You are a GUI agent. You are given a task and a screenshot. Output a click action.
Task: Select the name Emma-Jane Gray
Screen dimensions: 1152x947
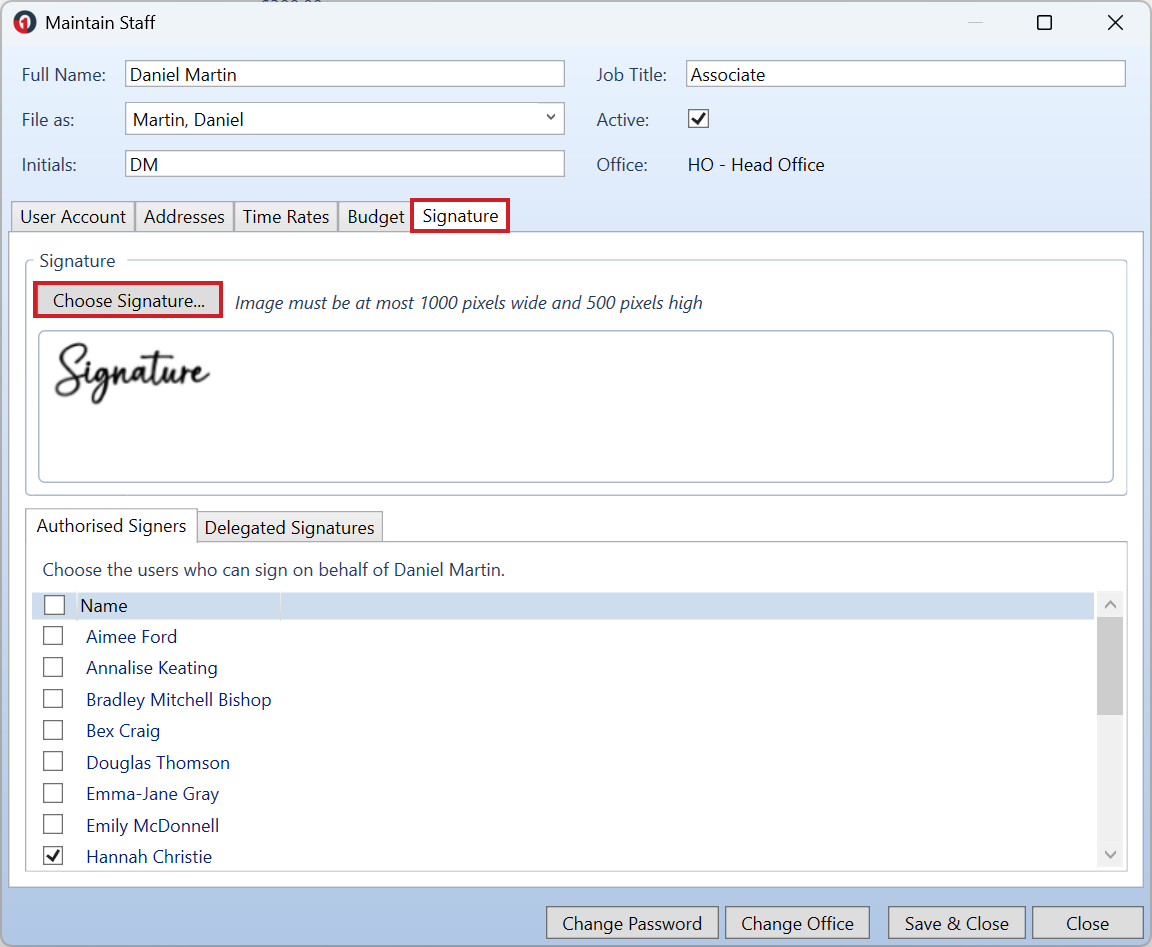pos(152,794)
